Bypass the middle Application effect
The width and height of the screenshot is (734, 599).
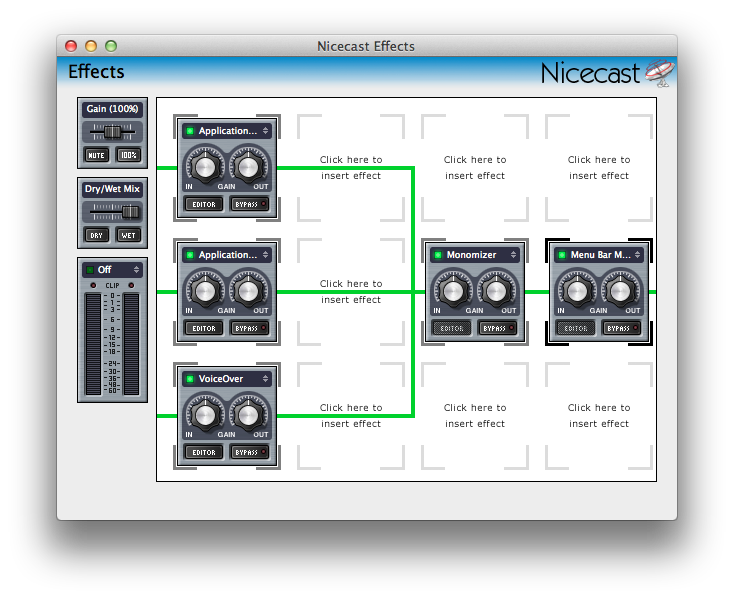point(250,328)
